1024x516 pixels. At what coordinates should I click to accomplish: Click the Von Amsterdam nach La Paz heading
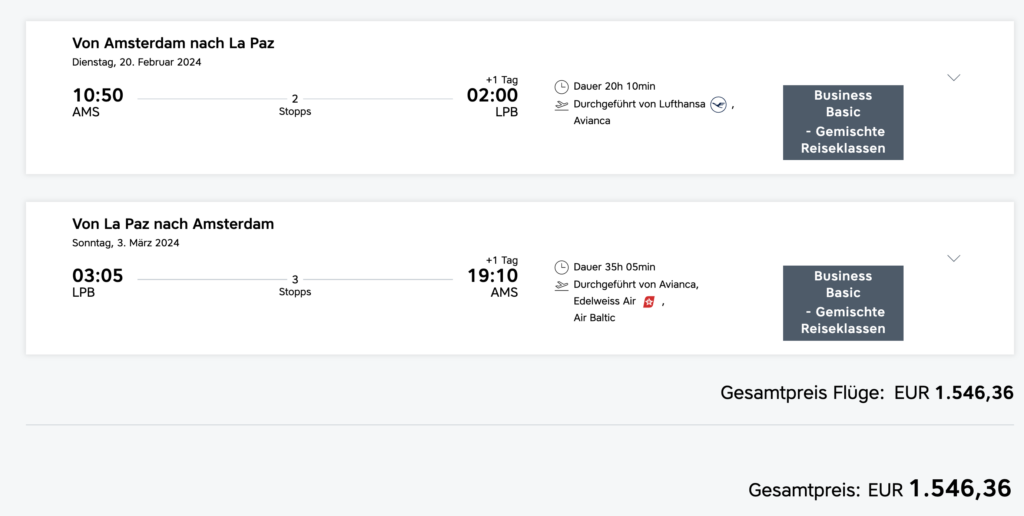click(x=173, y=43)
